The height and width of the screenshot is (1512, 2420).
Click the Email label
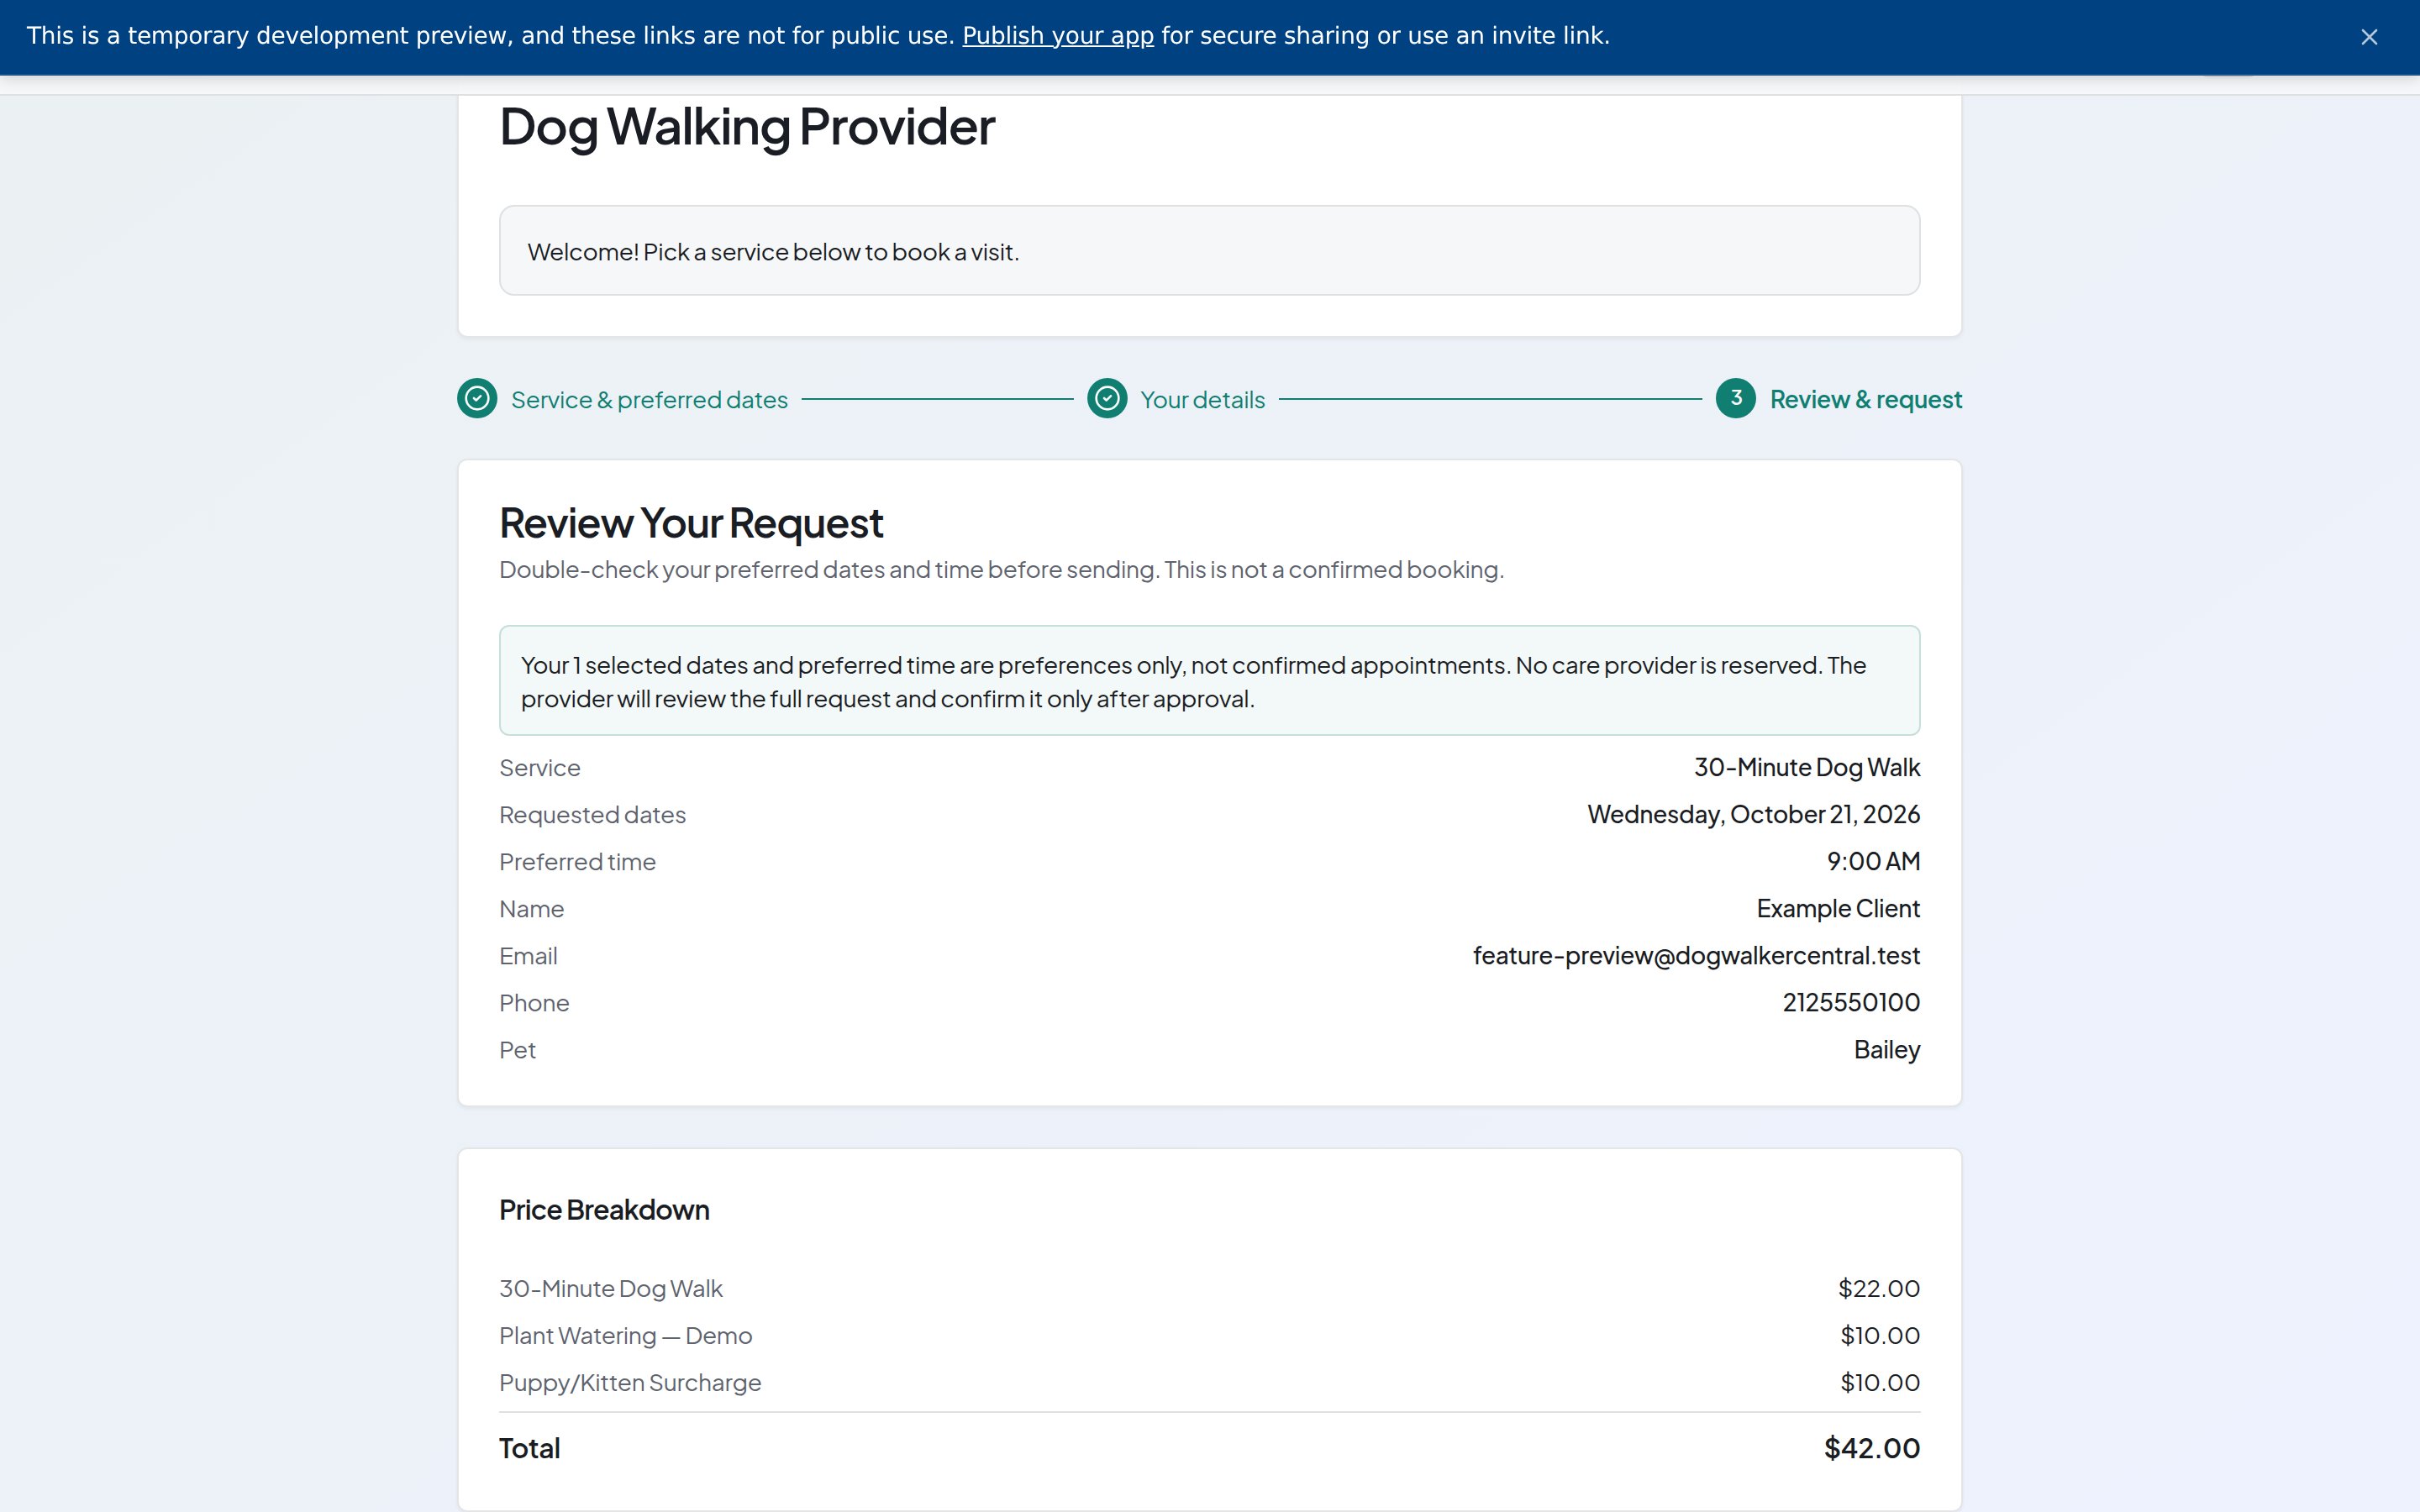(528, 956)
